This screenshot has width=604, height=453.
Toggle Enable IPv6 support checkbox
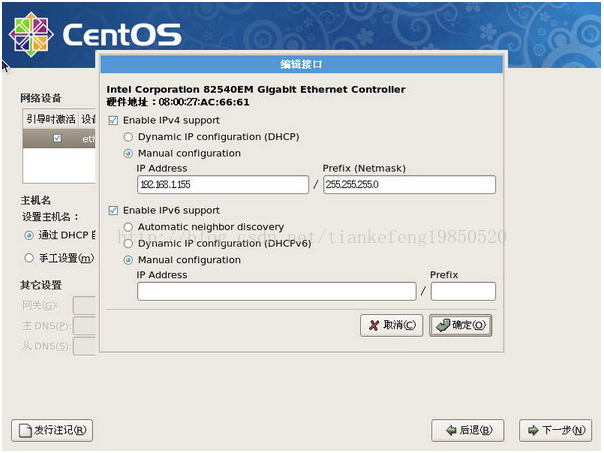point(113,211)
